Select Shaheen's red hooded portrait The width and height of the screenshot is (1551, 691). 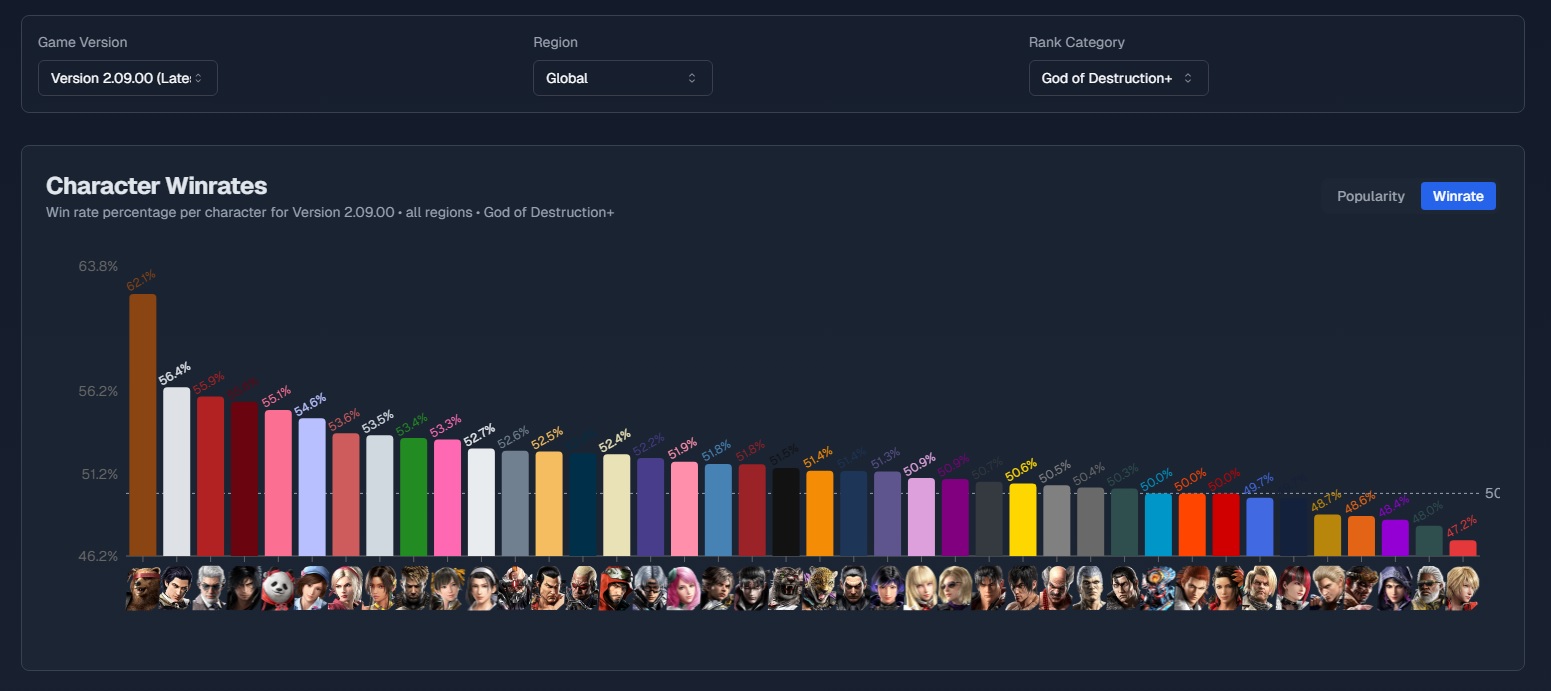[616, 588]
